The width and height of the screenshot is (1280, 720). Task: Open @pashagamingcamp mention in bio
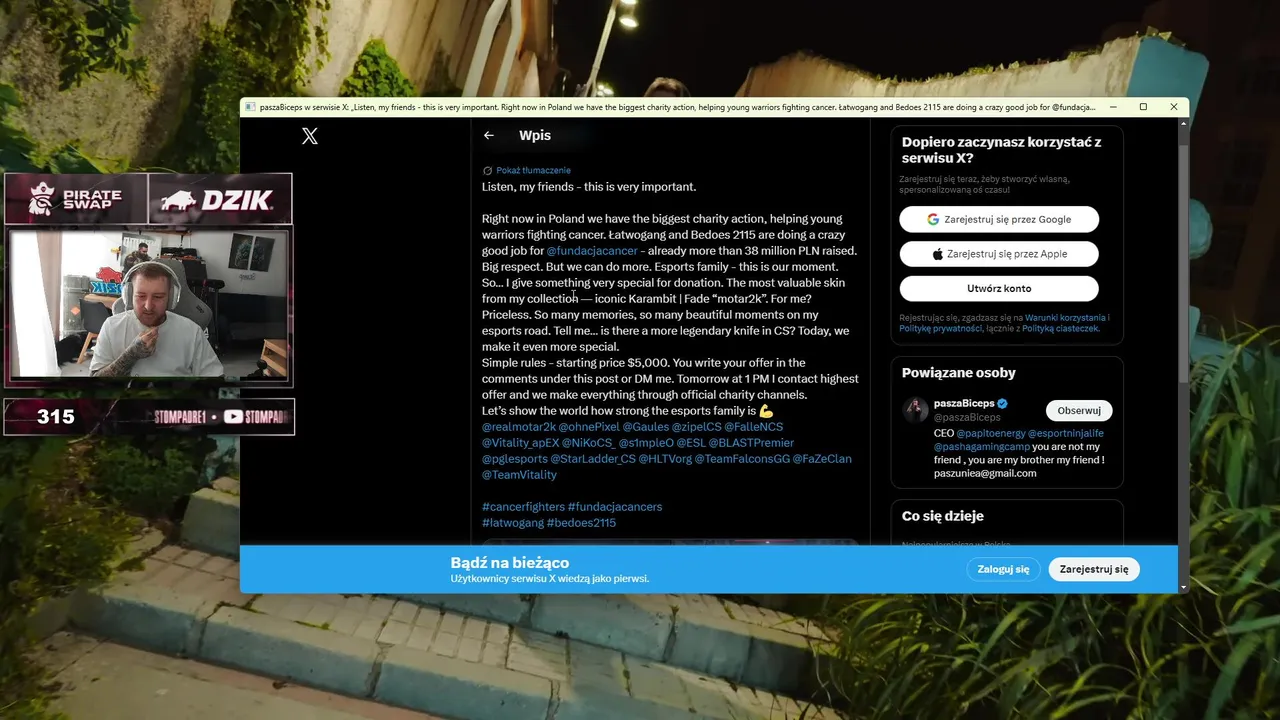click(x=981, y=447)
